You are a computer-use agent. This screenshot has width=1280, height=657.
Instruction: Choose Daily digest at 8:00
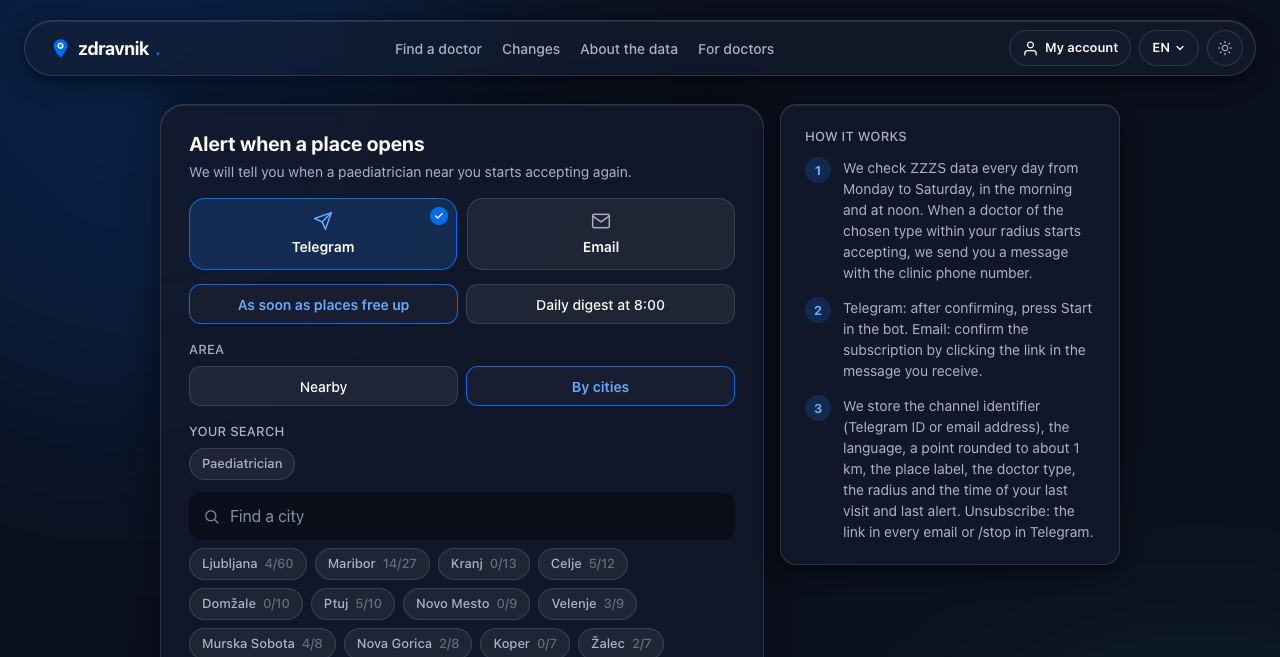(x=600, y=305)
